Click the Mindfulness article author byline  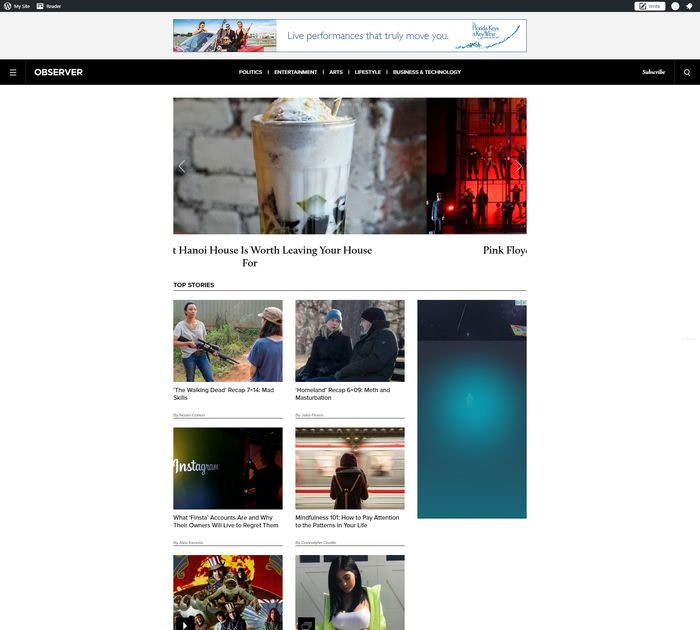pos(316,543)
